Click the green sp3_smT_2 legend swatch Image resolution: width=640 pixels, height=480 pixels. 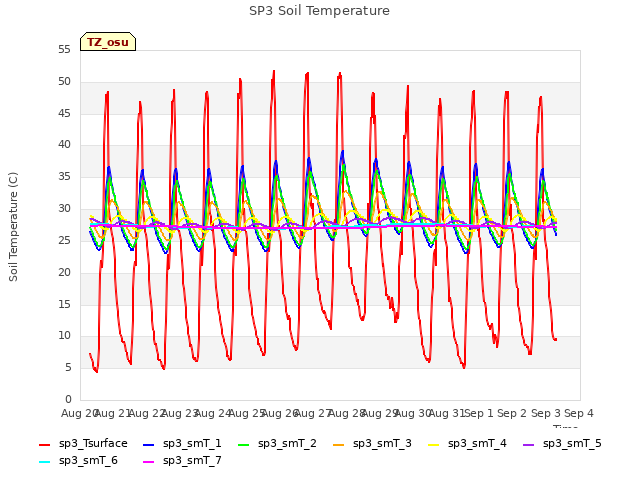click(244, 444)
